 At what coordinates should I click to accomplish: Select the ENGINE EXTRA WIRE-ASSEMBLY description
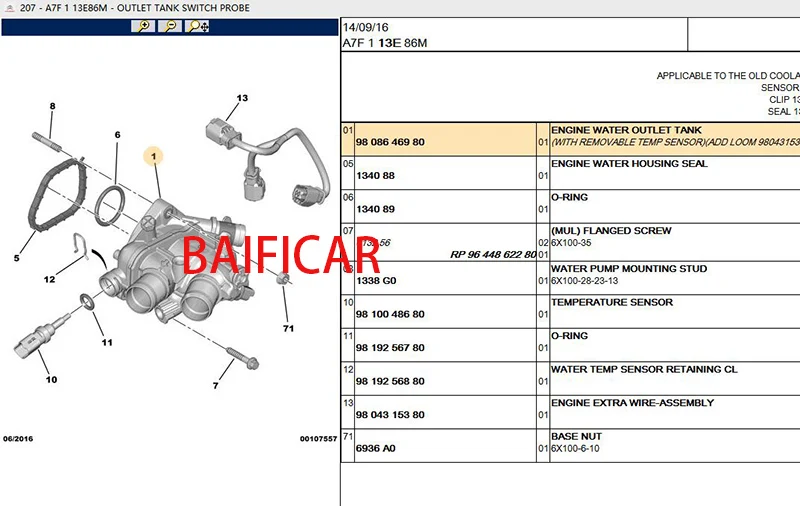coord(633,403)
